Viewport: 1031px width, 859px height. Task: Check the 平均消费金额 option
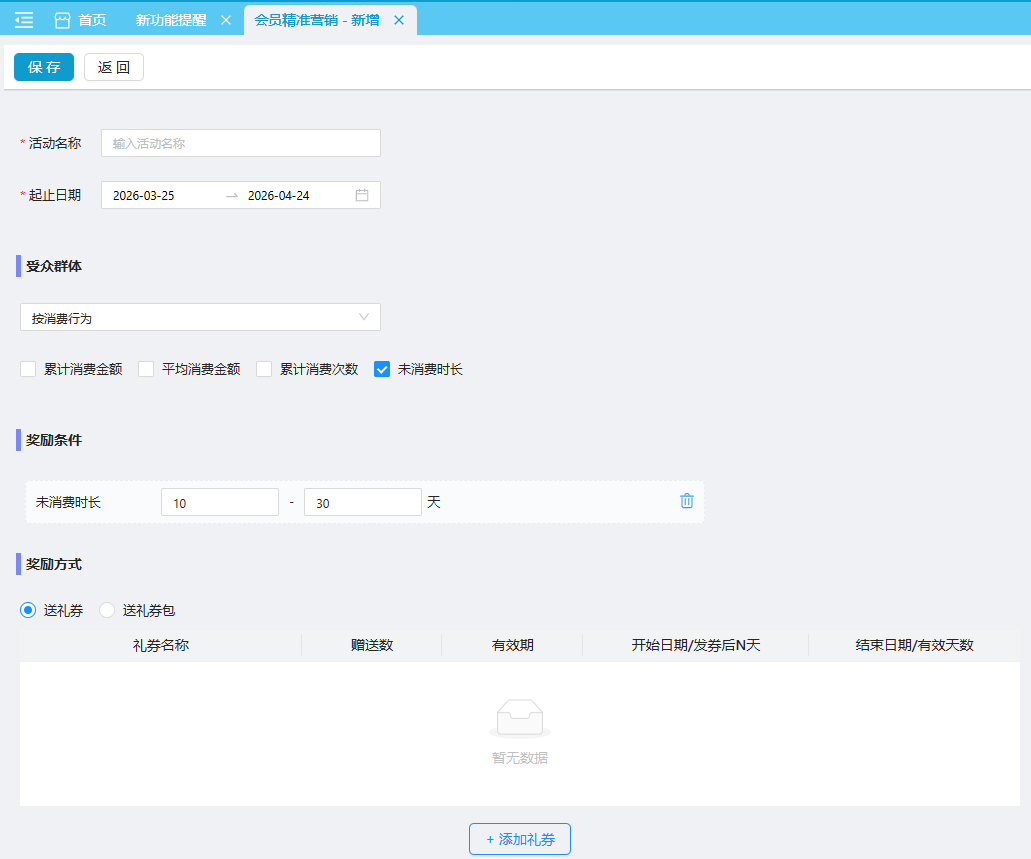pos(146,369)
